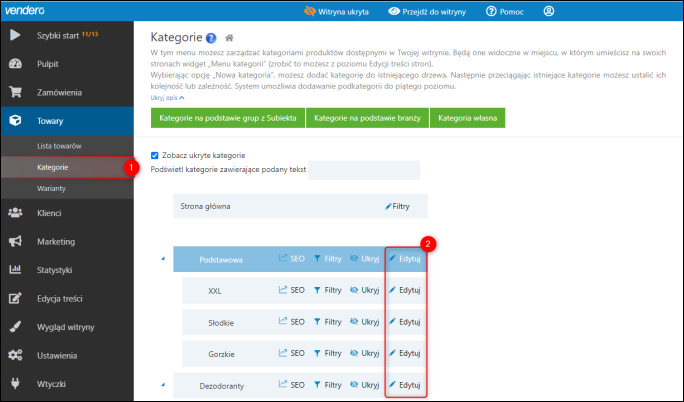
Task: Open SEO for the XXL category
Action: point(292,290)
